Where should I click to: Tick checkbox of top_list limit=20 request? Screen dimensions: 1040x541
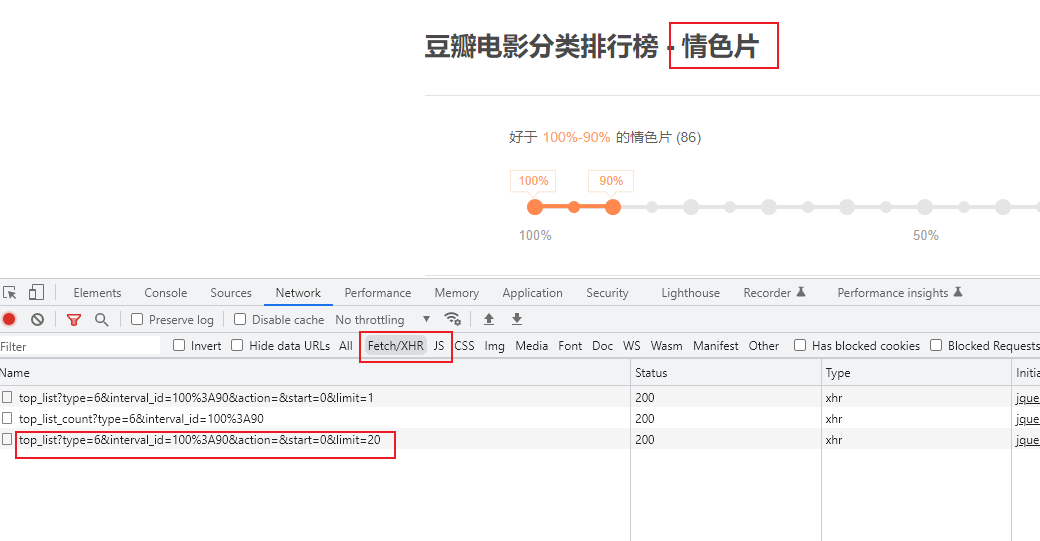[7, 439]
